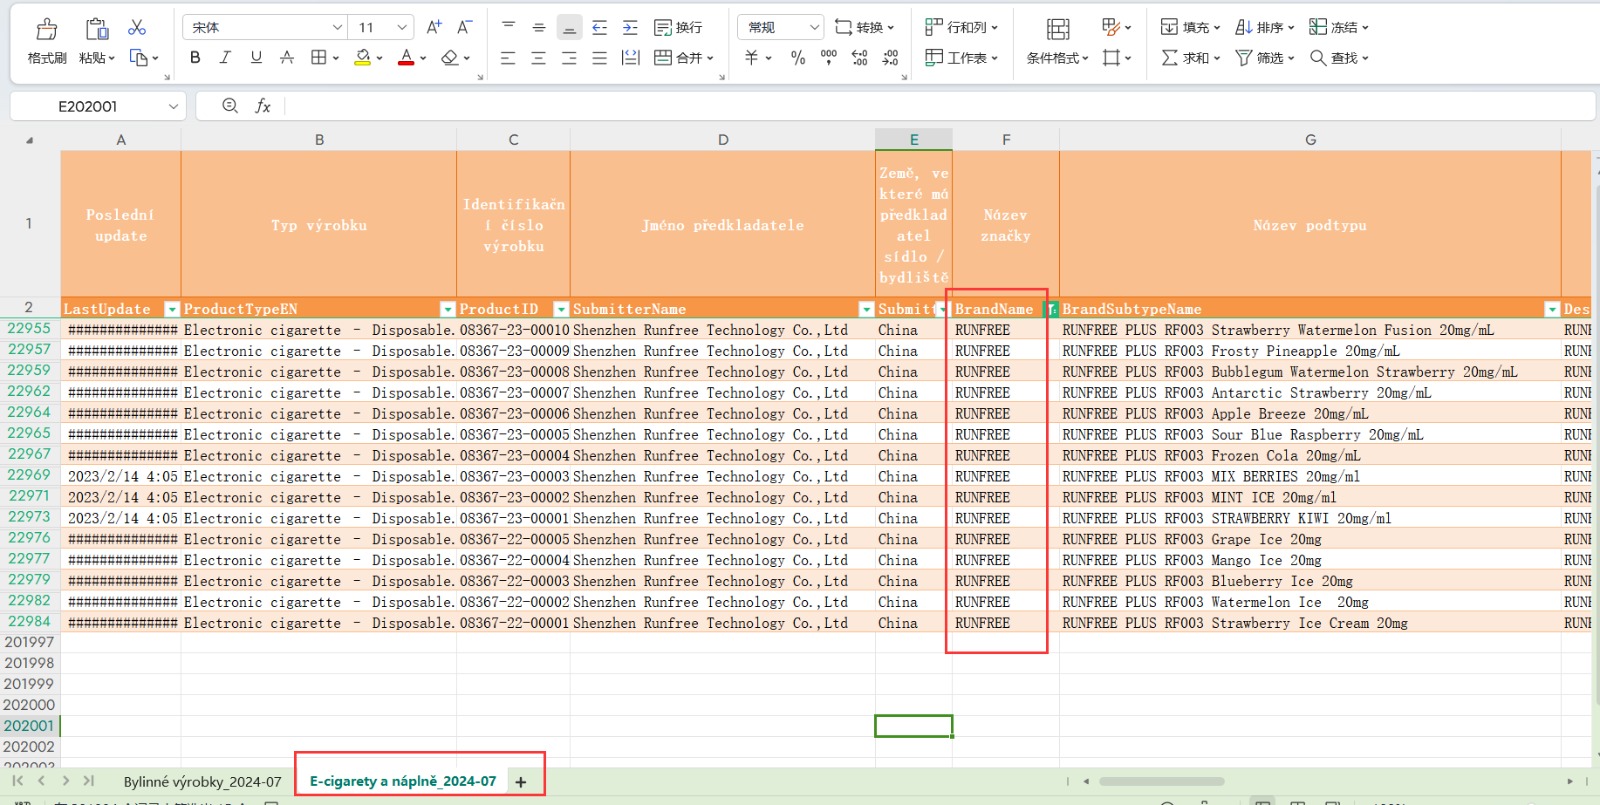This screenshot has width=1600, height=805.
Task: Open the LastUpdate column filter dropdown
Action: (172, 309)
